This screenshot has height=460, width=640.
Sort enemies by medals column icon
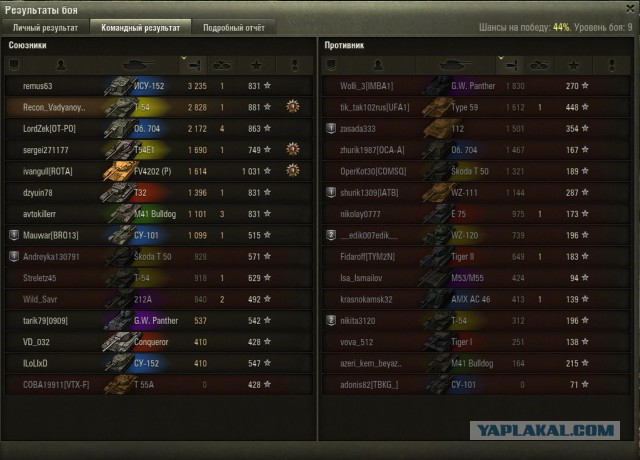point(611,65)
